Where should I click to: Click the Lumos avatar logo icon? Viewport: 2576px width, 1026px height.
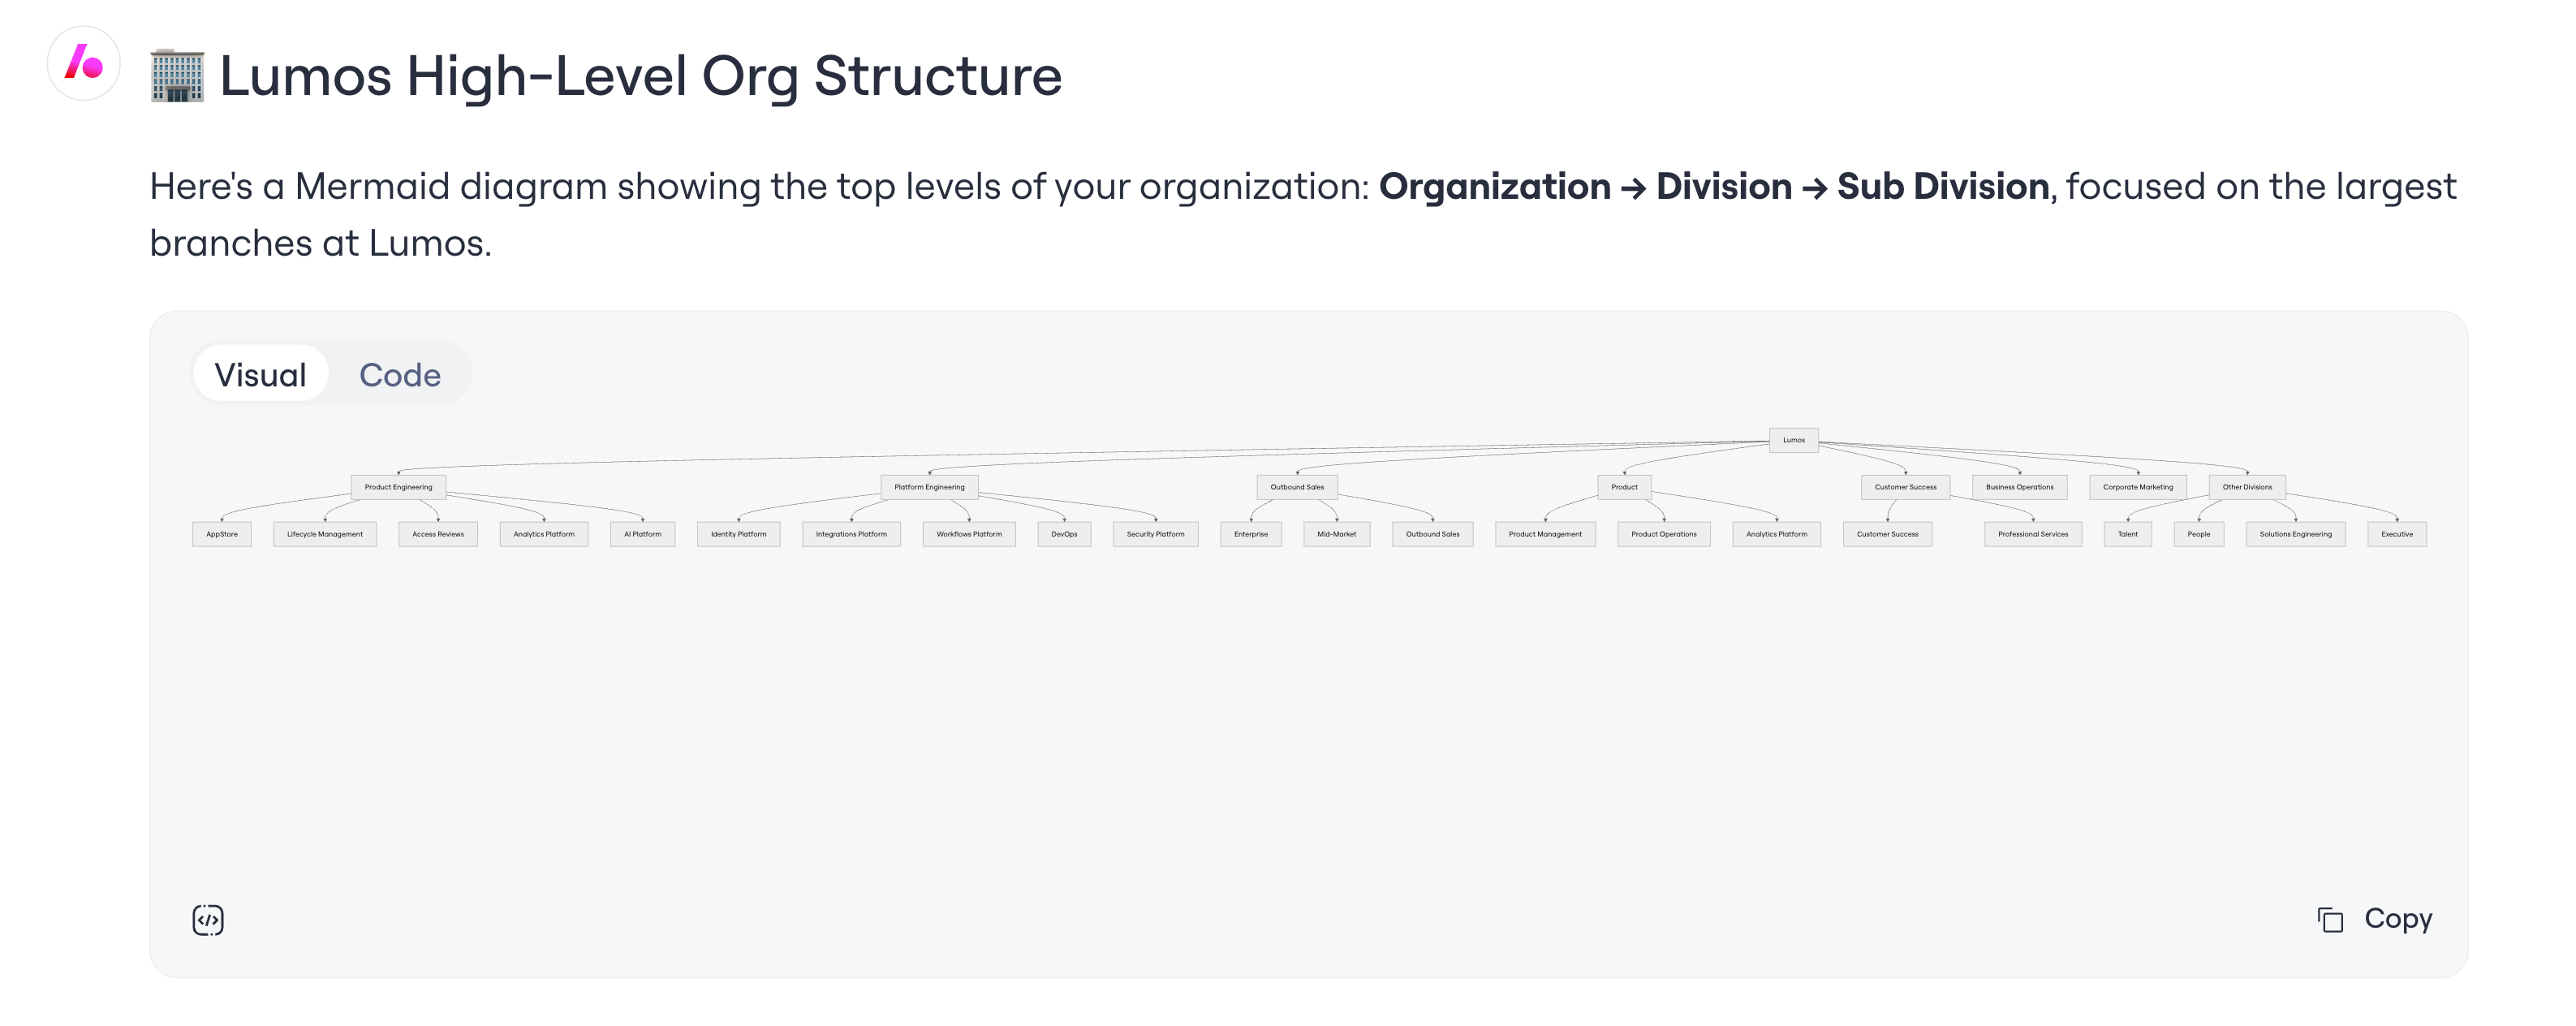coord(84,64)
